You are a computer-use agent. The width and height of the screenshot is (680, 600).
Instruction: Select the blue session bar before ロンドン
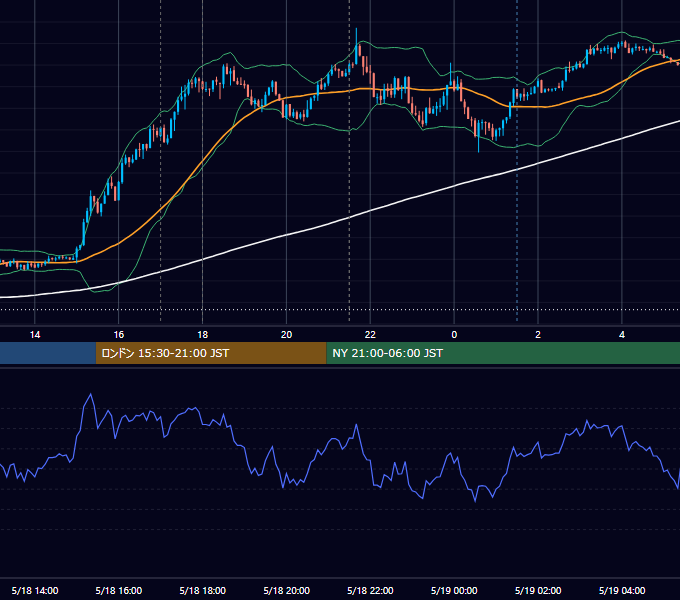pos(48,353)
